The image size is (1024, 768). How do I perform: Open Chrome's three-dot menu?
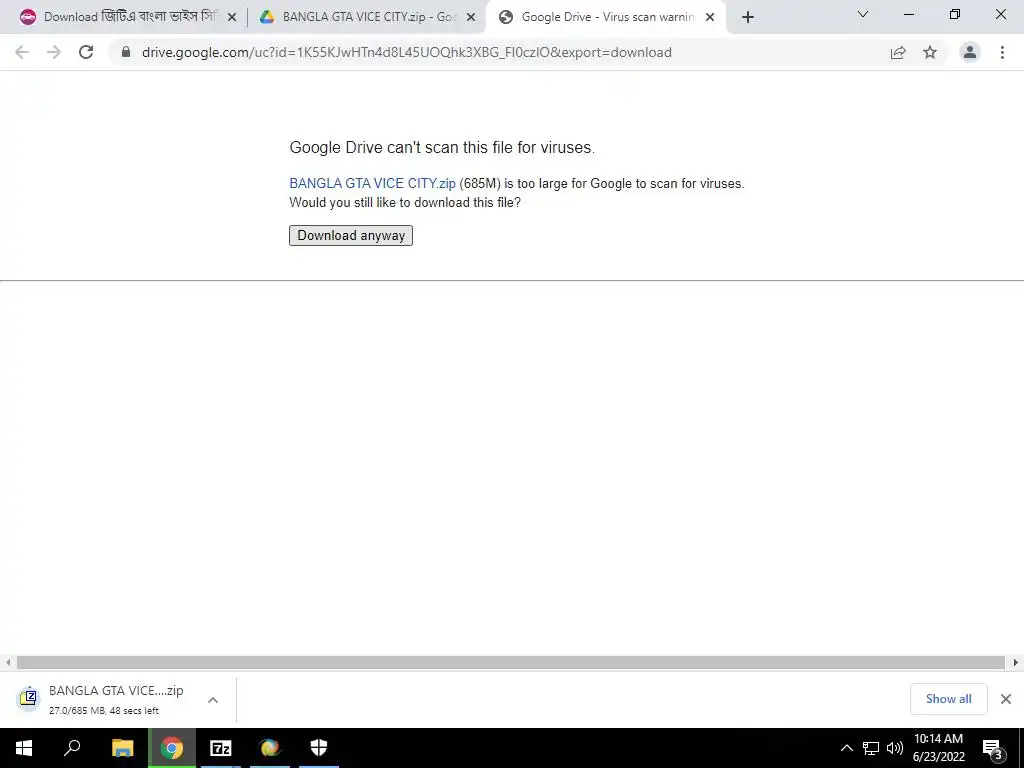1002,52
